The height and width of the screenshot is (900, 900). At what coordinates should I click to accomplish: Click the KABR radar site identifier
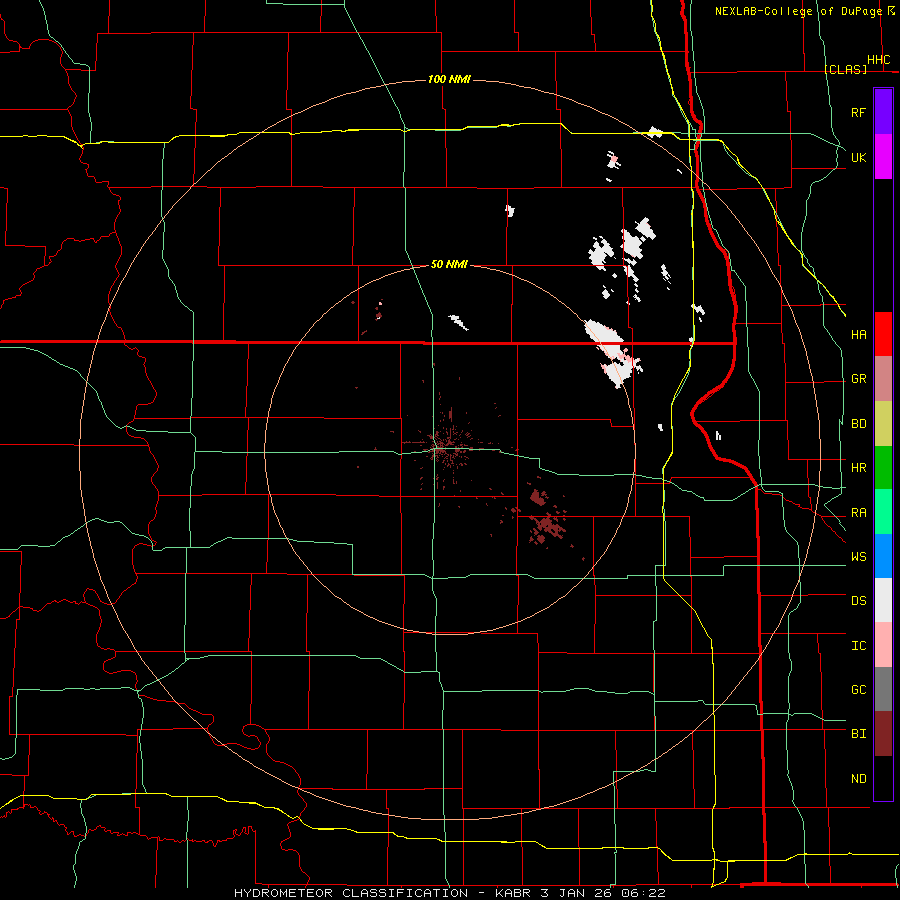[514, 893]
